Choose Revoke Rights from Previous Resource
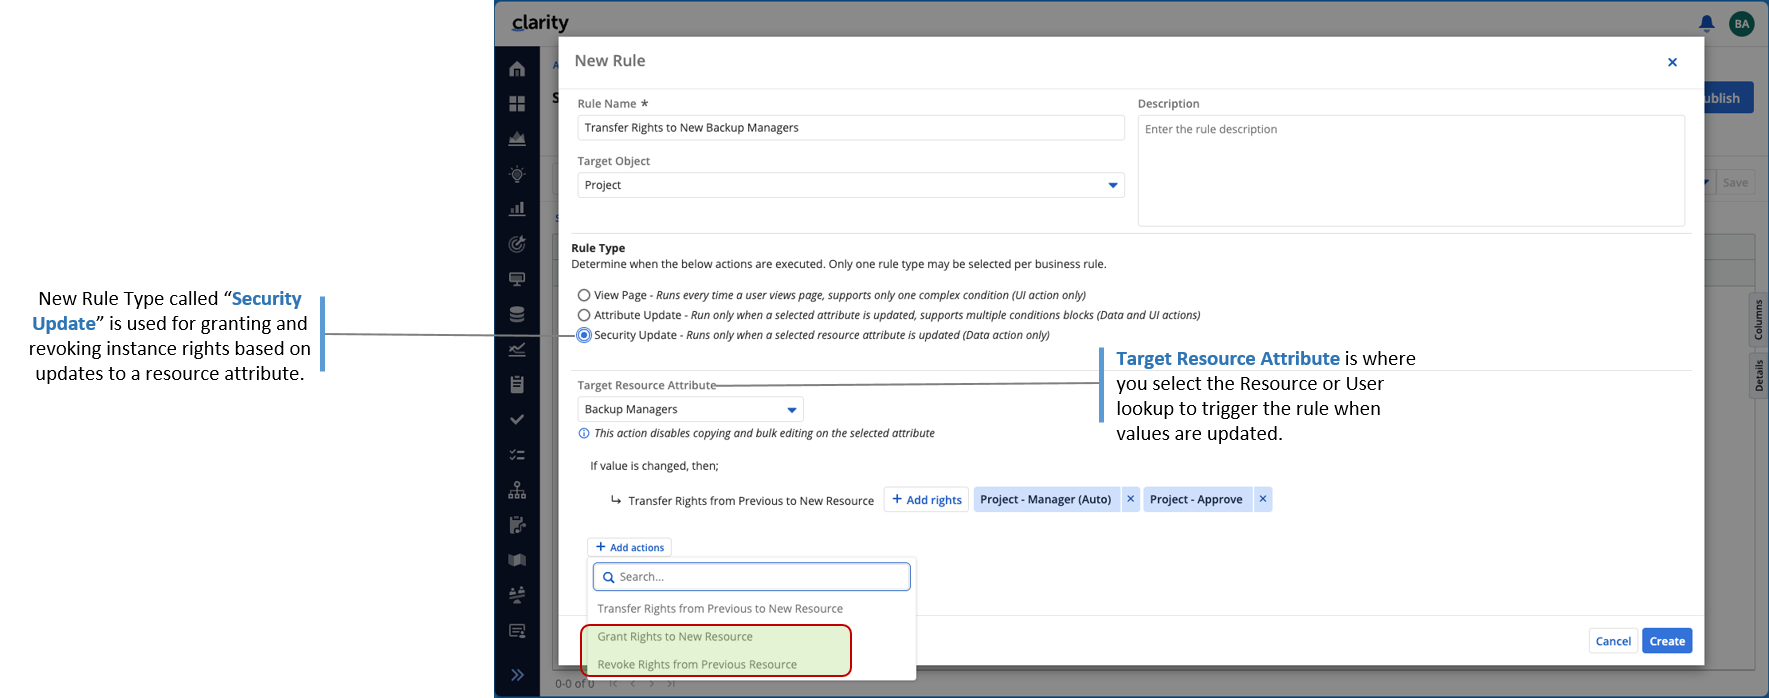 pos(697,664)
